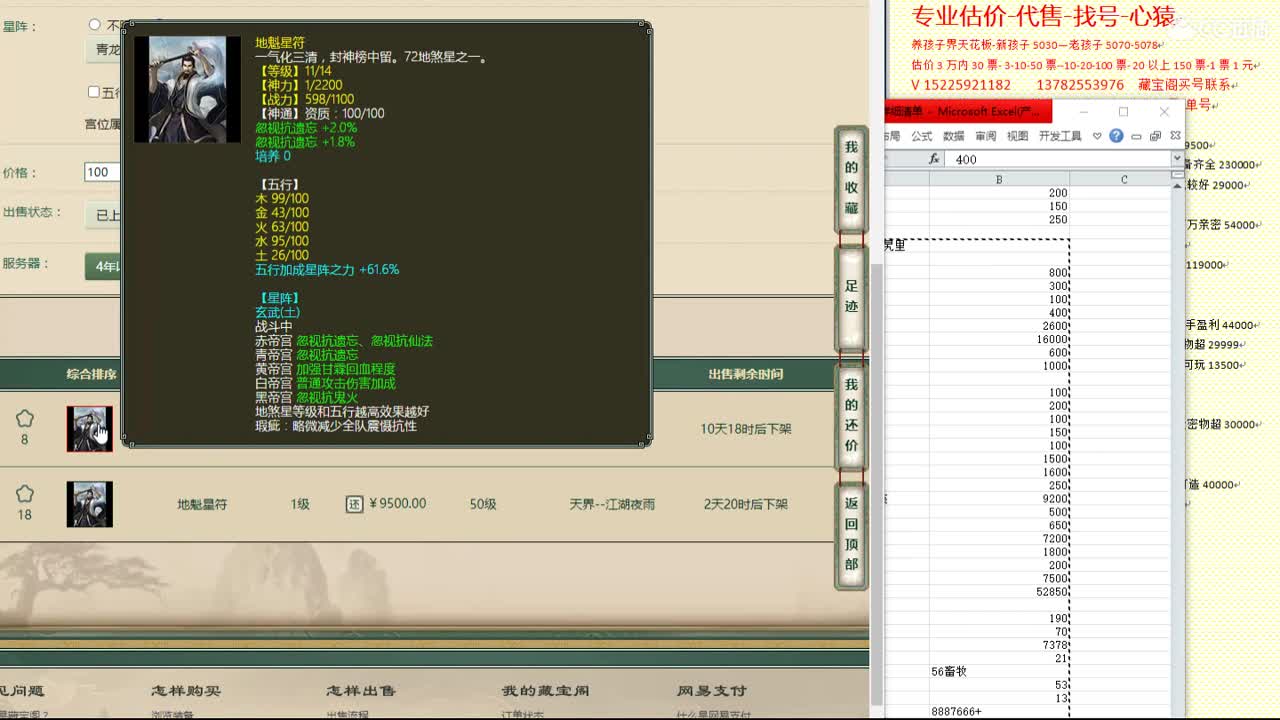
Task: Click the fx insert function icon
Action: (x=934, y=159)
